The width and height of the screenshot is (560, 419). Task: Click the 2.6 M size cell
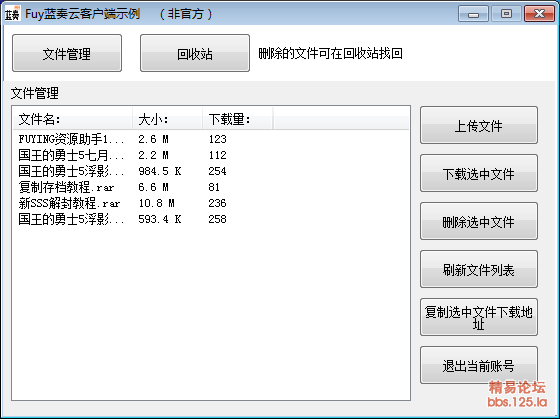point(154,139)
